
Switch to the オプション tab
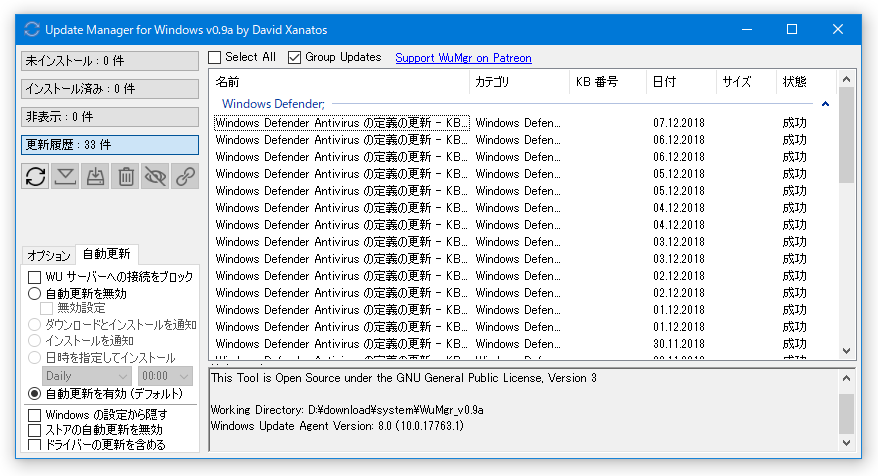pos(49,255)
